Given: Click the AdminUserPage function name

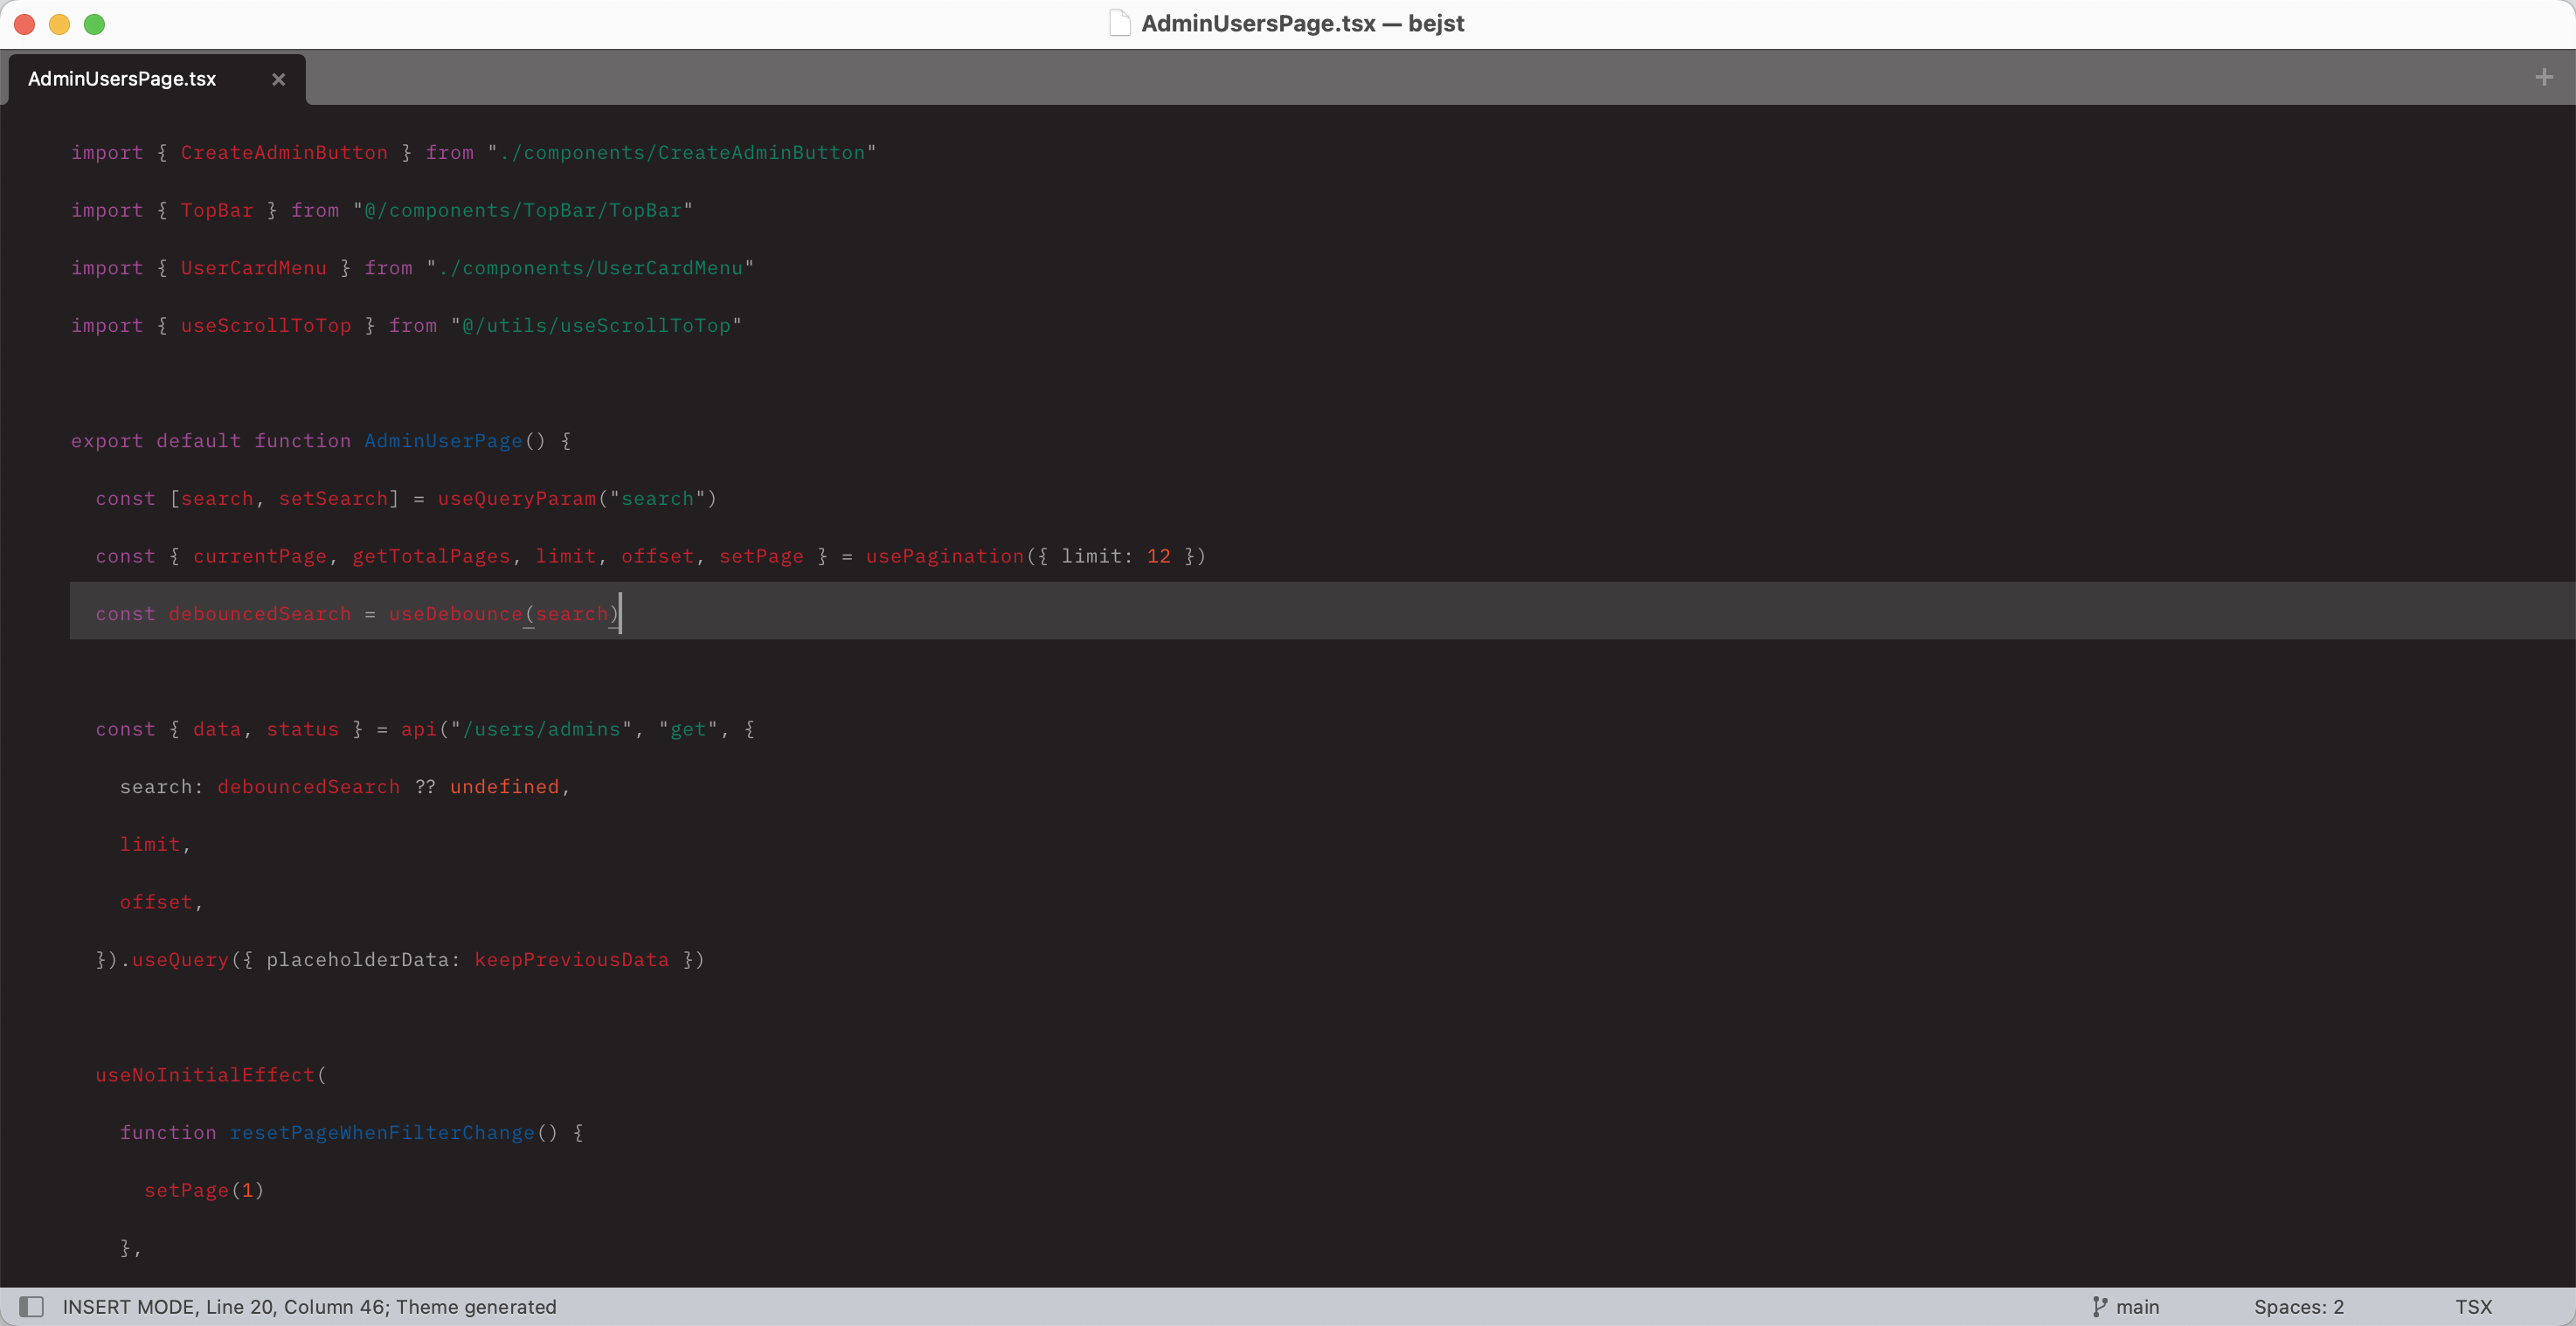Looking at the screenshot, I should coord(443,440).
